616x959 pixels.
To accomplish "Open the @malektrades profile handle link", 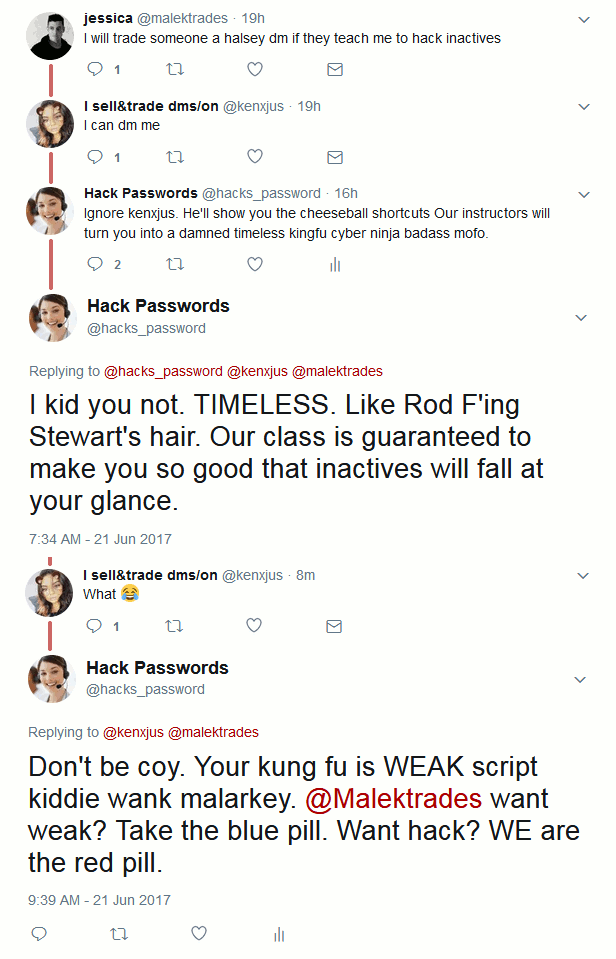I will click(x=187, y=19).
